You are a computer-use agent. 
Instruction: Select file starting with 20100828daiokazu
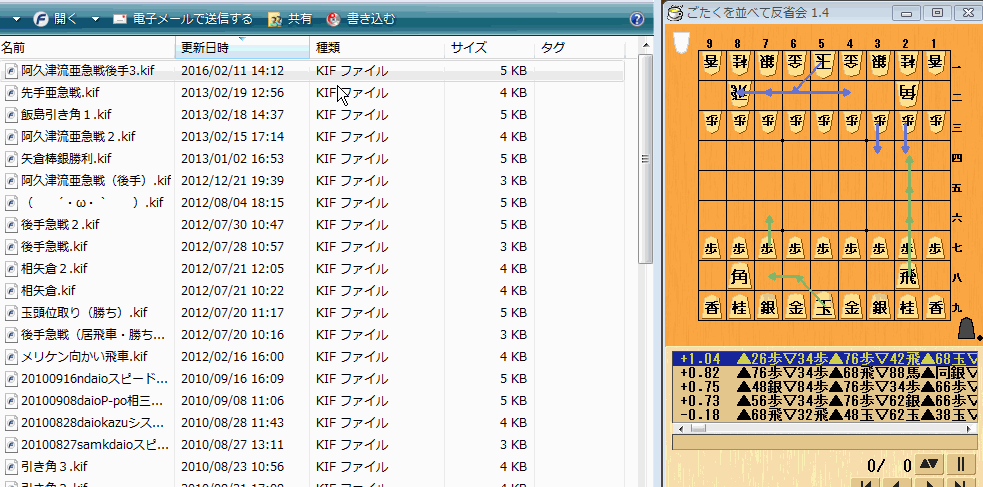[94, 423]
